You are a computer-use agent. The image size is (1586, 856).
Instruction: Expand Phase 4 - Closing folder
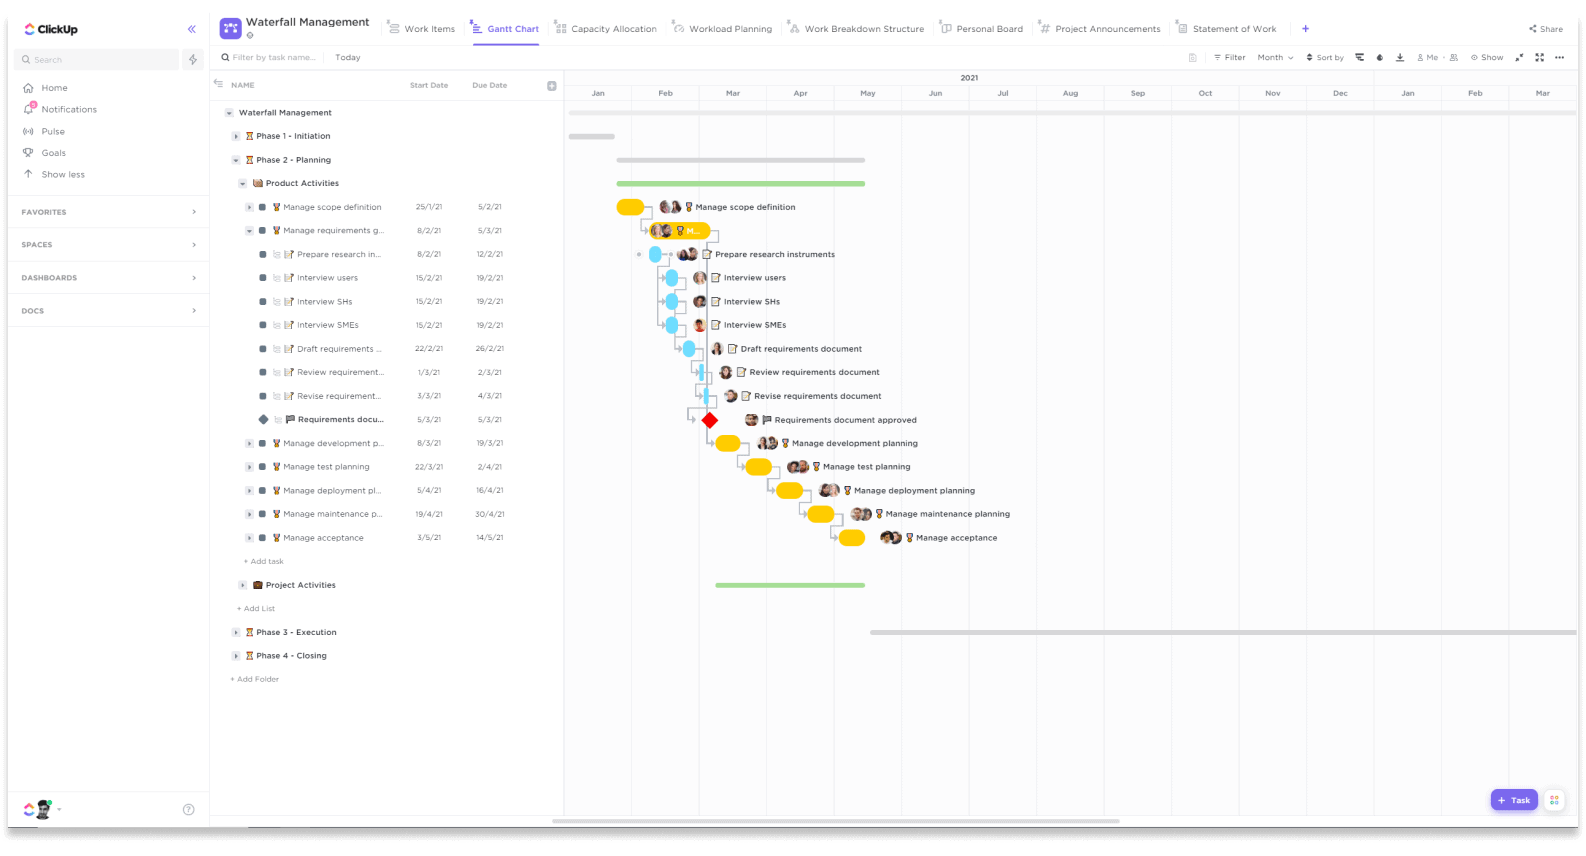pyautogui.click(x=236, y=656)
